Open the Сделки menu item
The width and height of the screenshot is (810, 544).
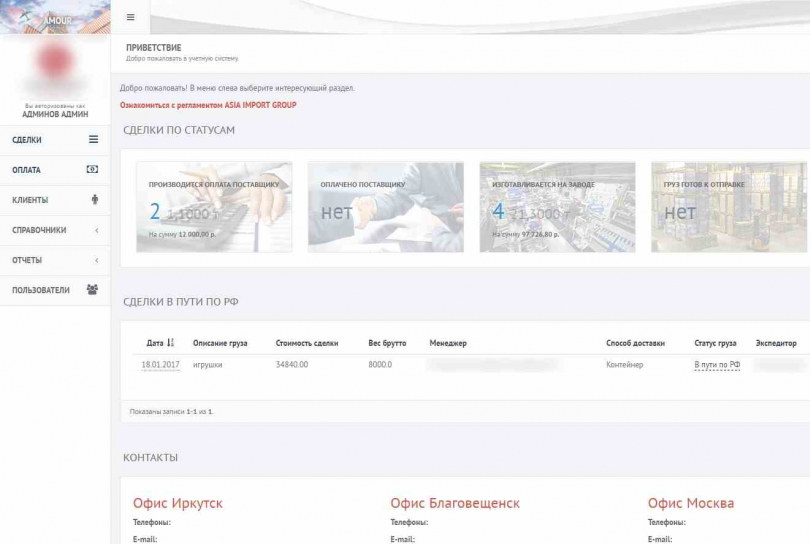[55, 140]
